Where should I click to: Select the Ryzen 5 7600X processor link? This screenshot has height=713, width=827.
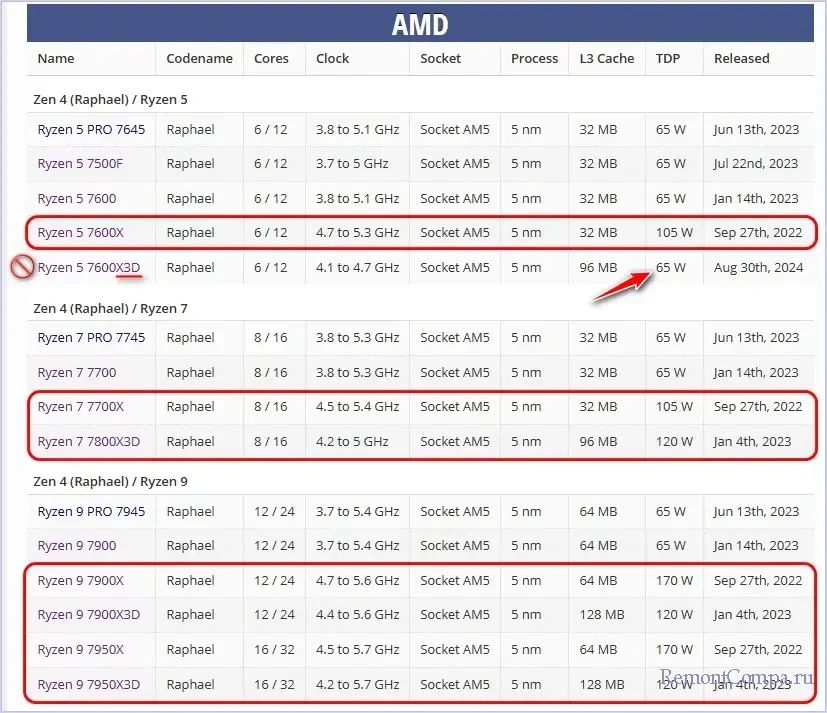pyautogui.click(x=80, y=233)
